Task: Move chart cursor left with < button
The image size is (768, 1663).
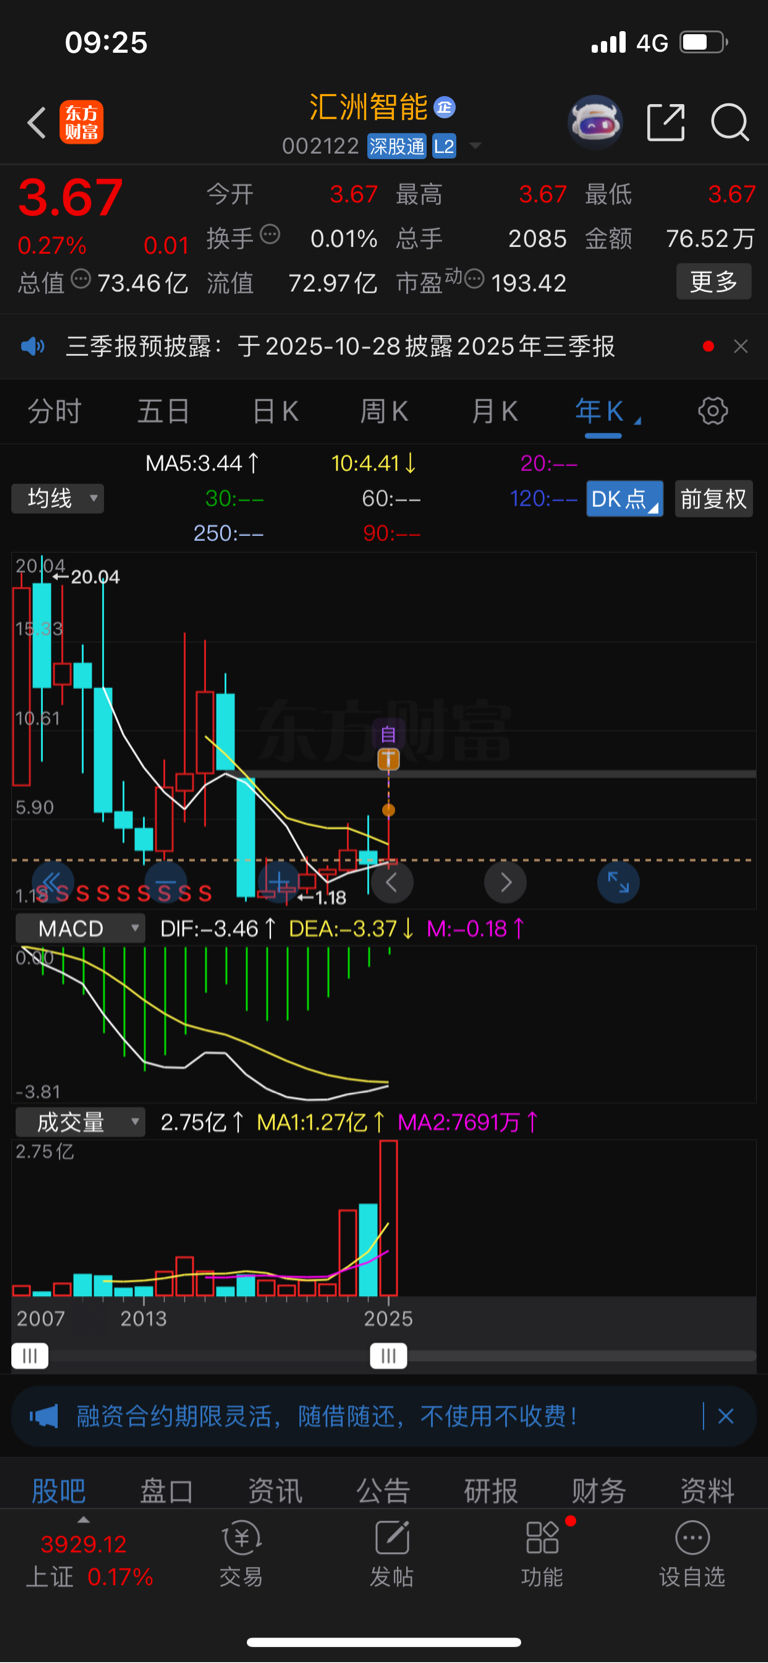Action: [392, 882]
